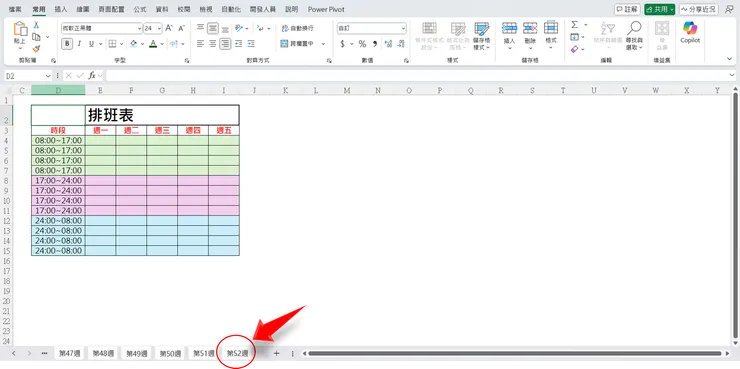Screen dimensions: 740x369
Task: Click the green 共用 share button
Action: click(659, 9)
